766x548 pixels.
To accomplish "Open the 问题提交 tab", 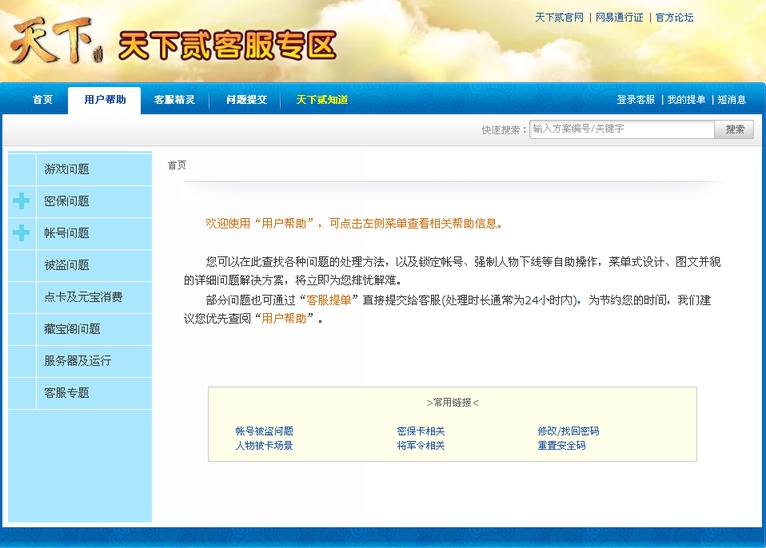I will [246, 100].
